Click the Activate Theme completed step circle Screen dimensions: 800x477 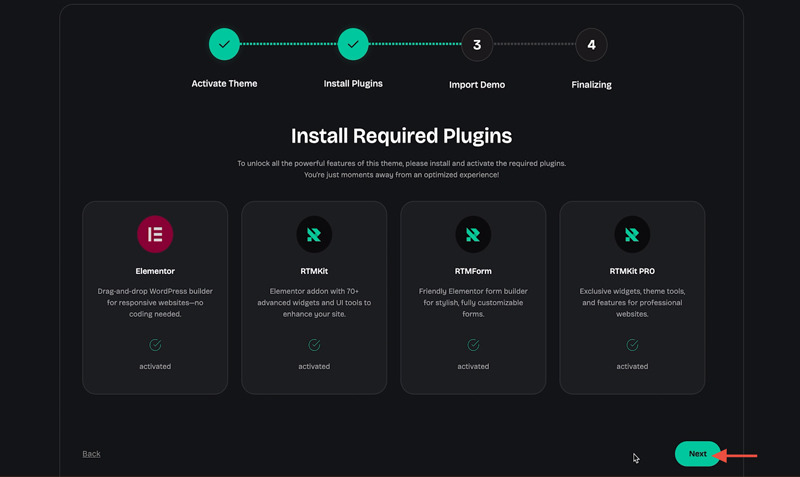pyautogui.click(x=224, y=44)
